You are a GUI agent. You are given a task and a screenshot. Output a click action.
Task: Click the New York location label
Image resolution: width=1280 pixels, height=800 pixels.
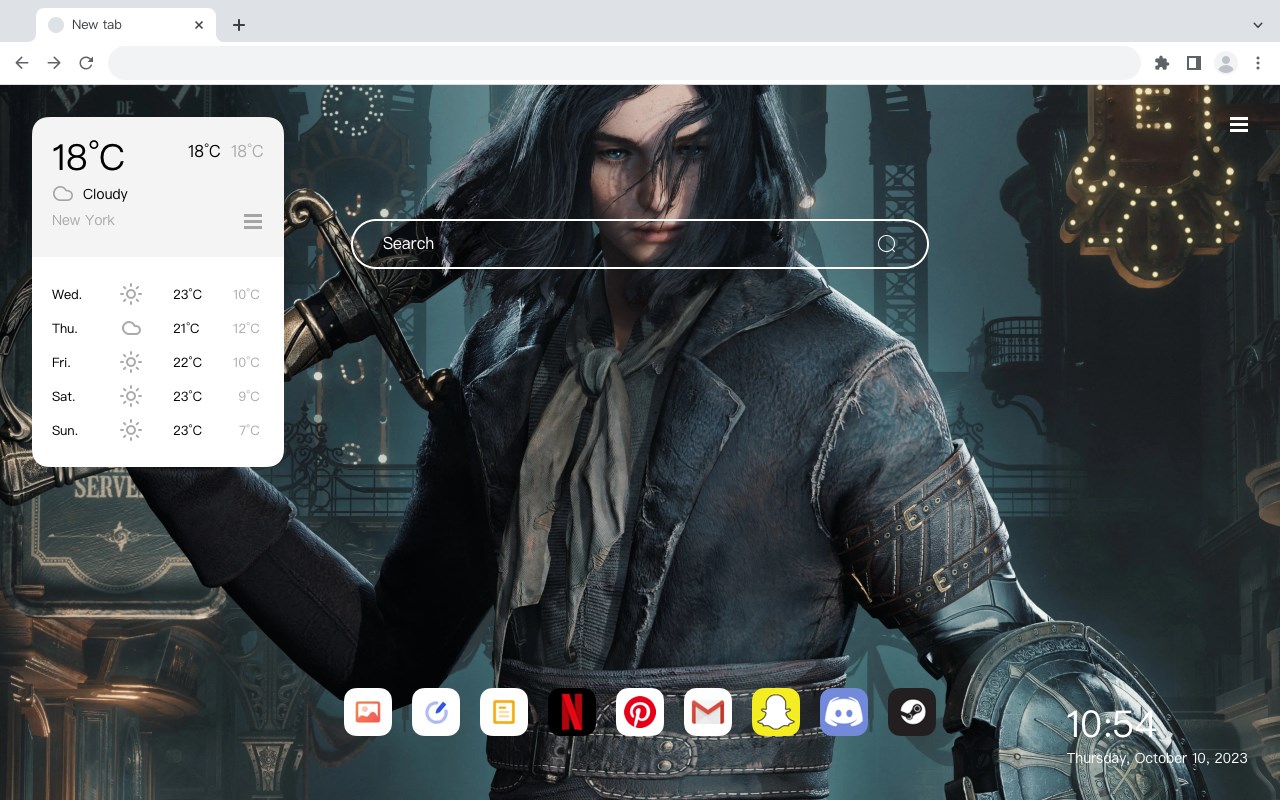click(x=83, y=220)
